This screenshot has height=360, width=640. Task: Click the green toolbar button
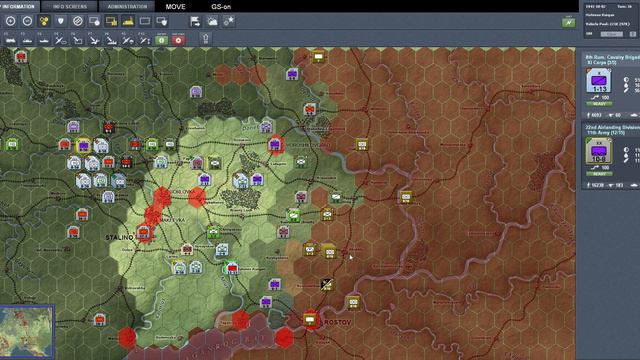[161, 40]
